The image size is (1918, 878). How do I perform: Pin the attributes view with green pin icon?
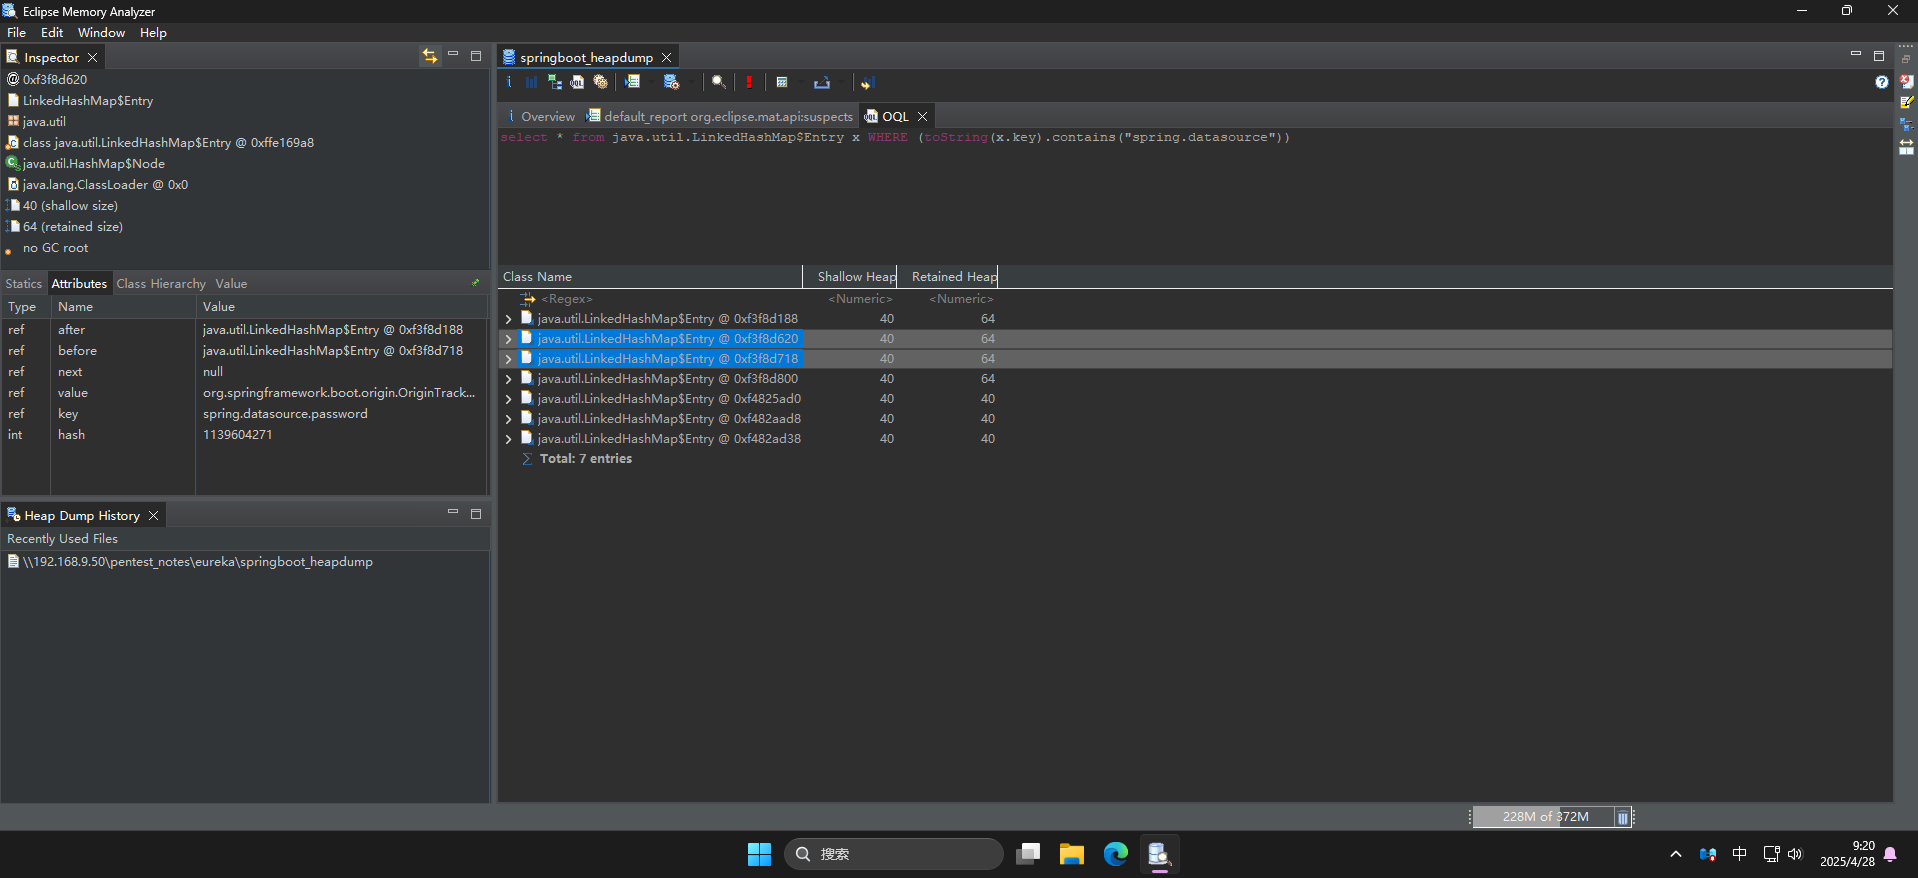pyautogui.click(x=476, y=283)
